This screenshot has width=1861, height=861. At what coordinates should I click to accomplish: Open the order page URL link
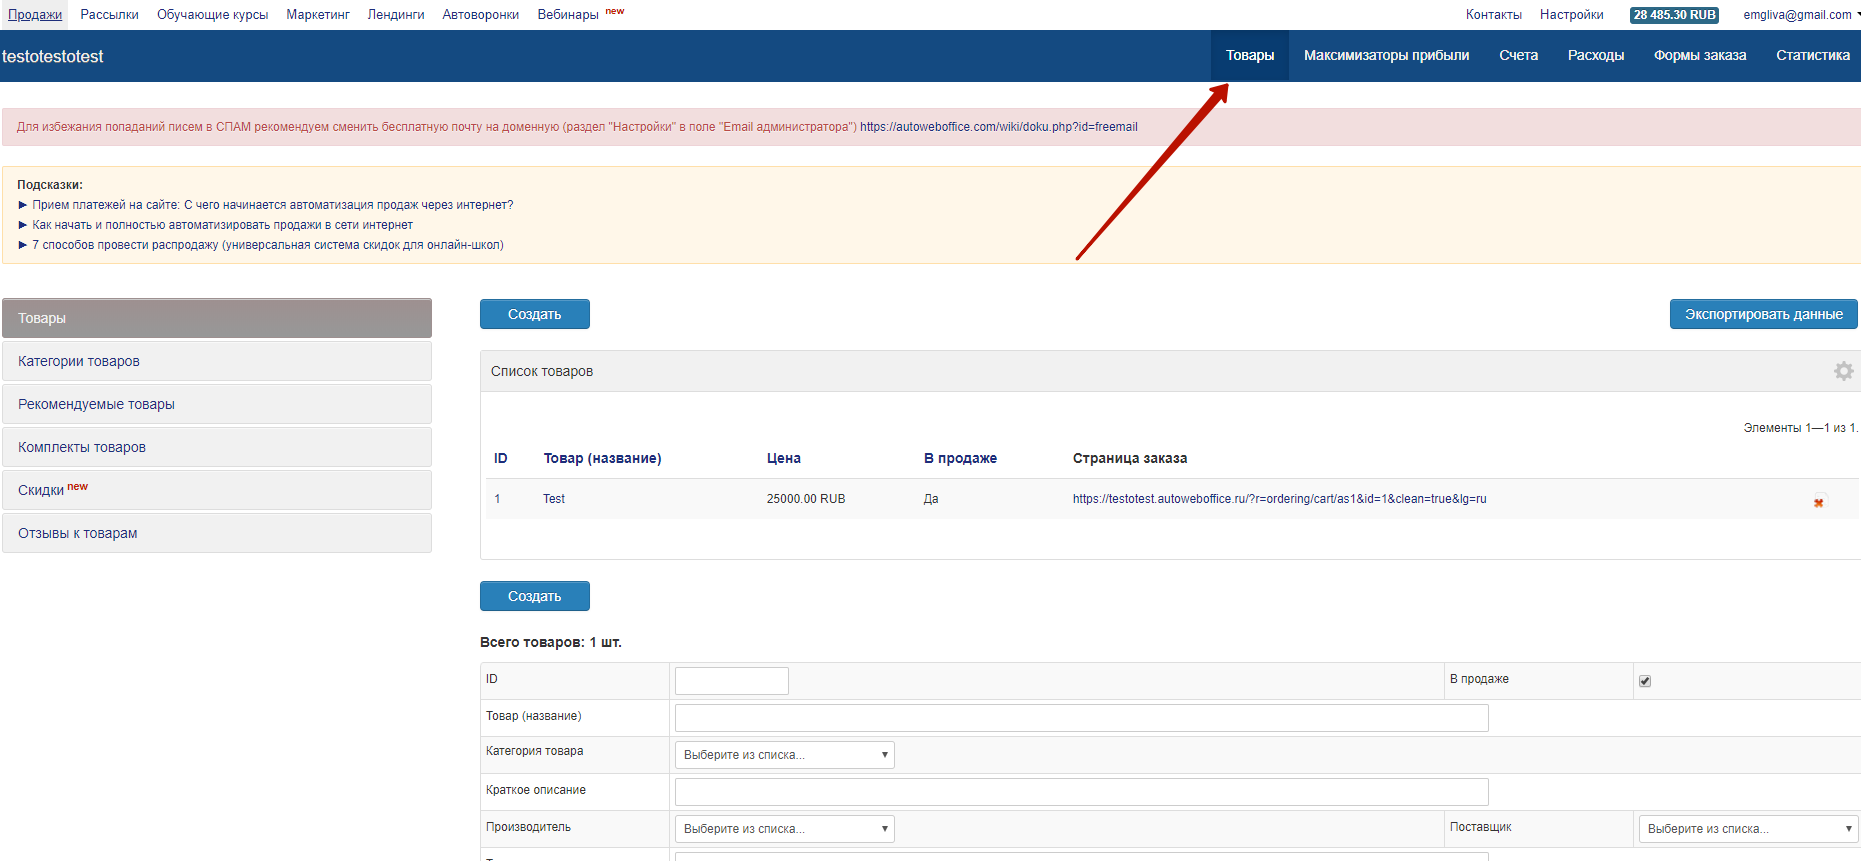click(x=1279, y=499)
